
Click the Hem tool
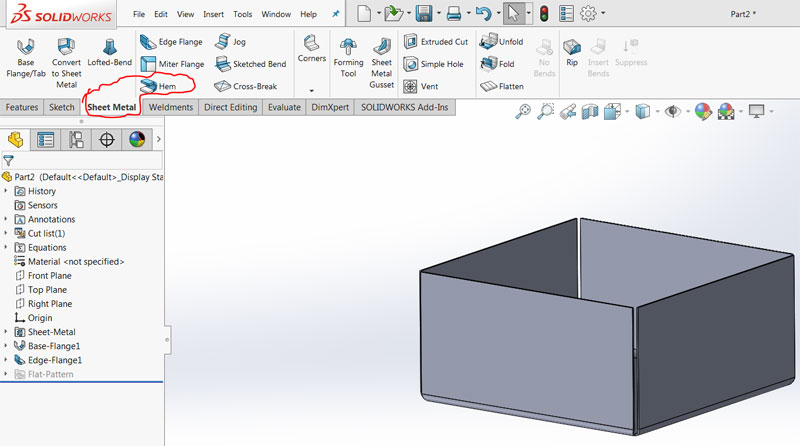[x=158, y=86]
